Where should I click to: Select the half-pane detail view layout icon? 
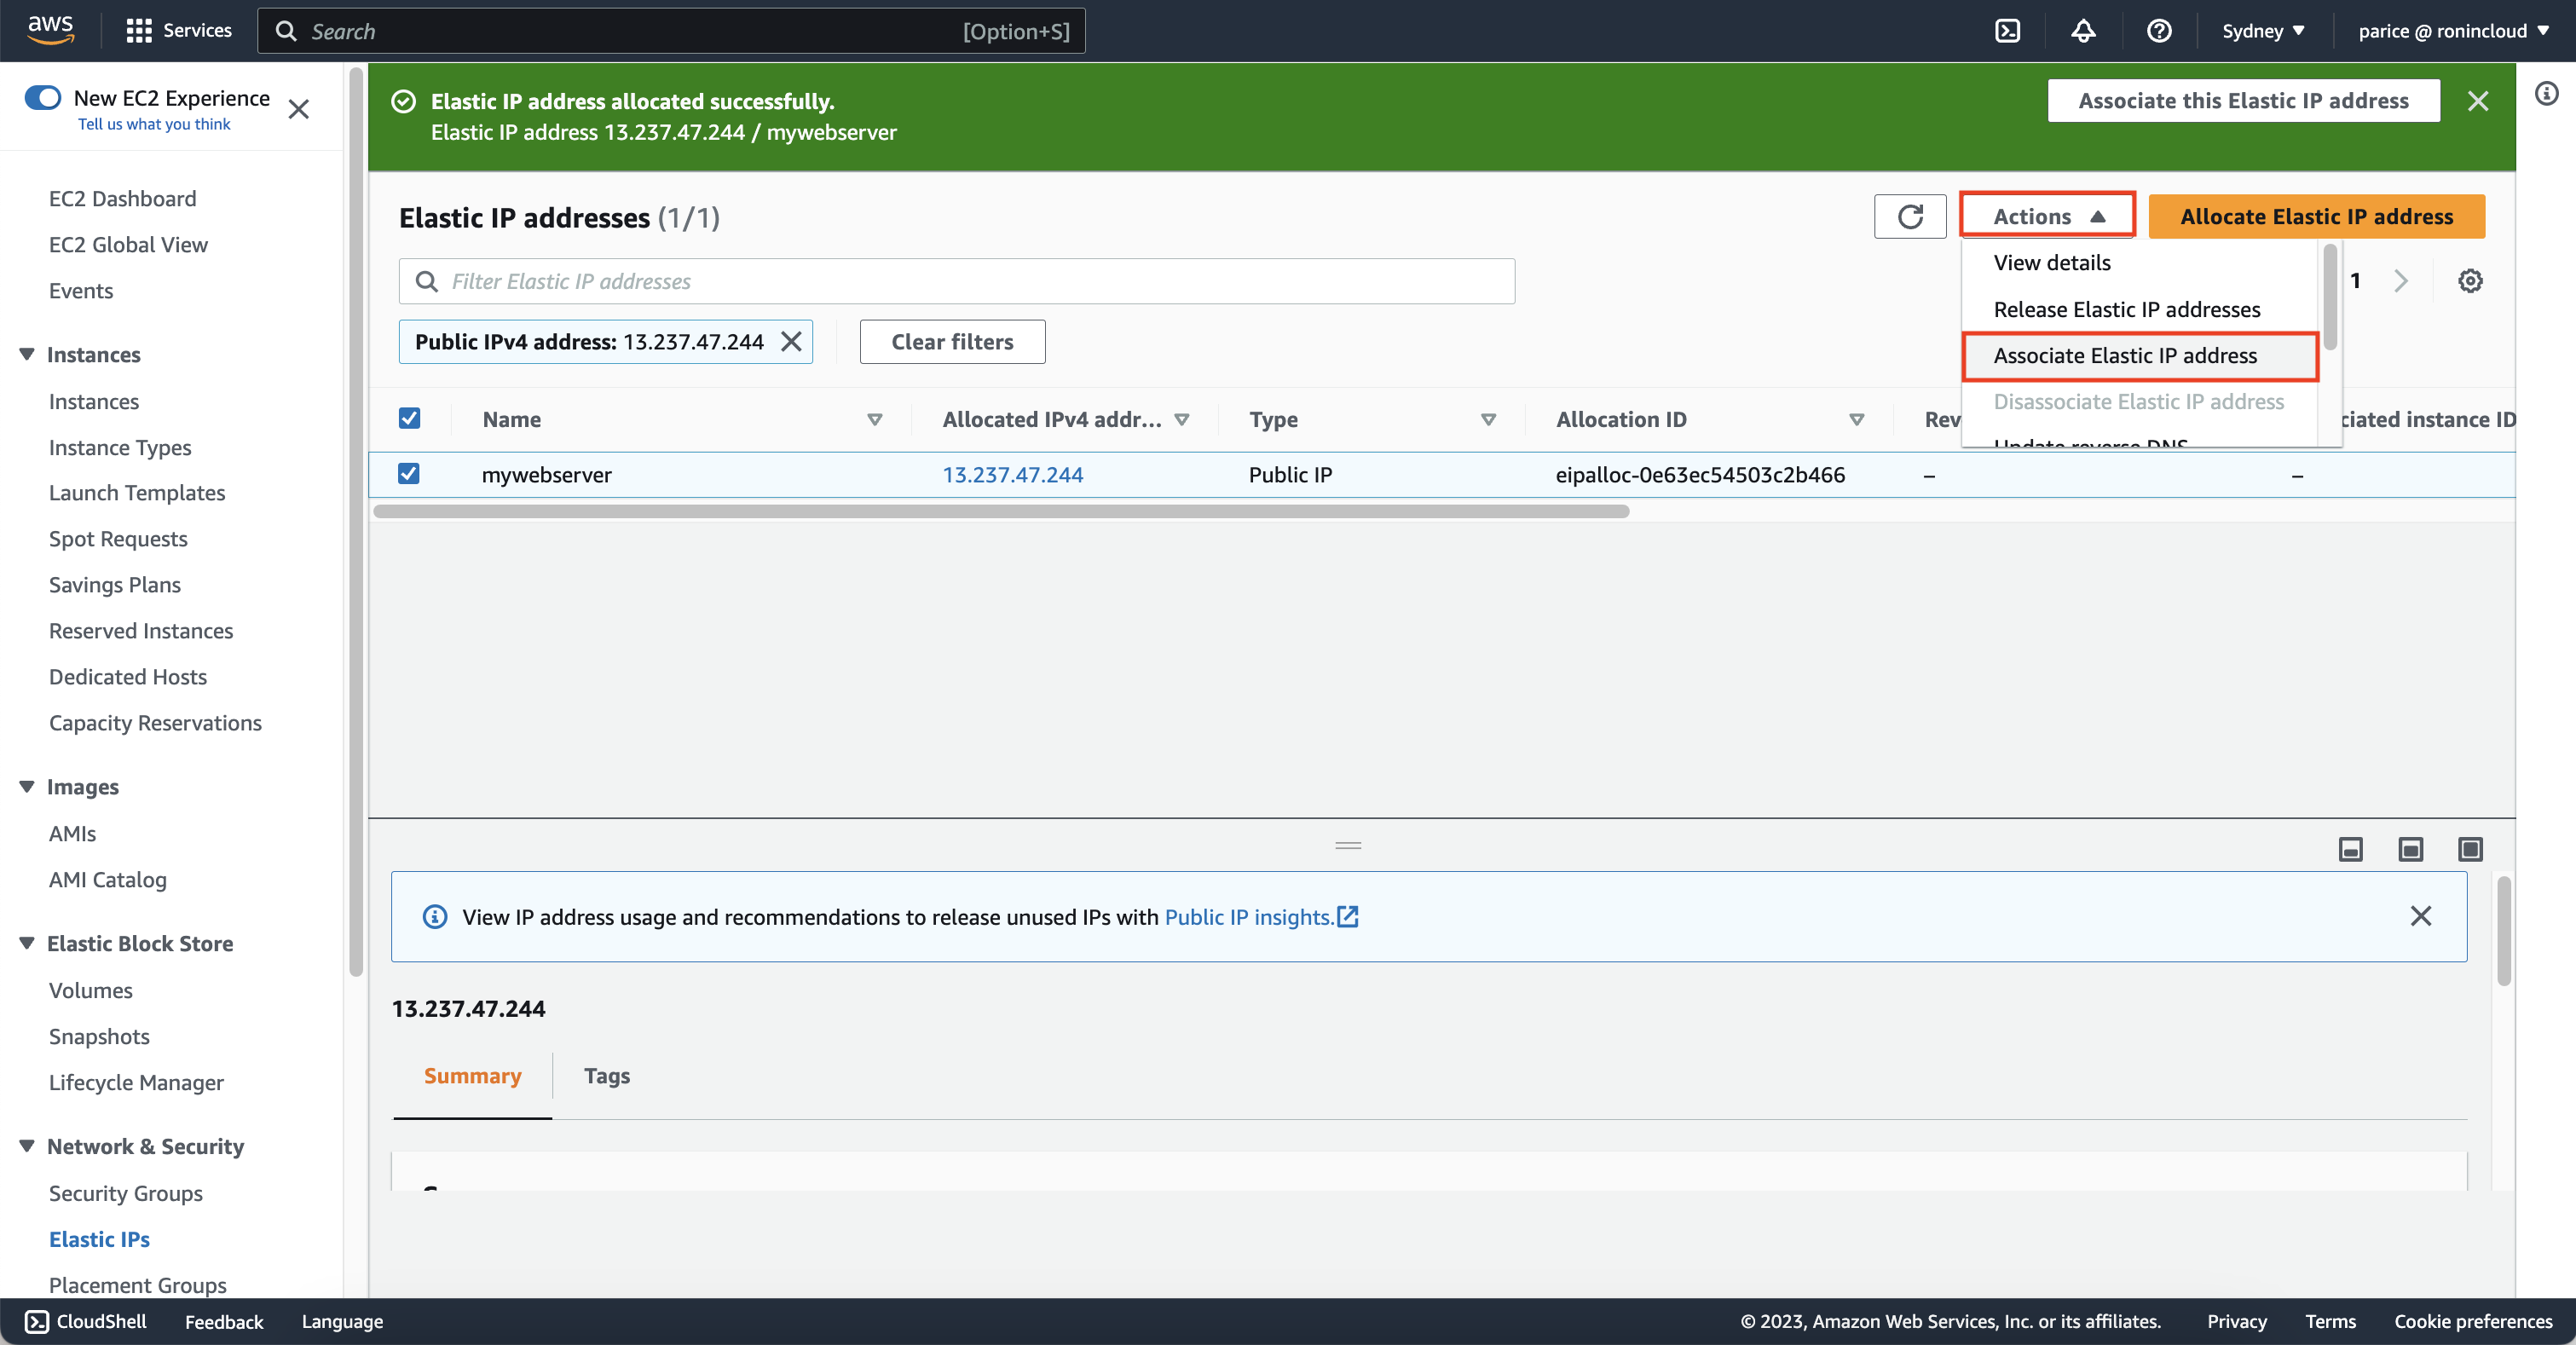tap(2411, 849)
